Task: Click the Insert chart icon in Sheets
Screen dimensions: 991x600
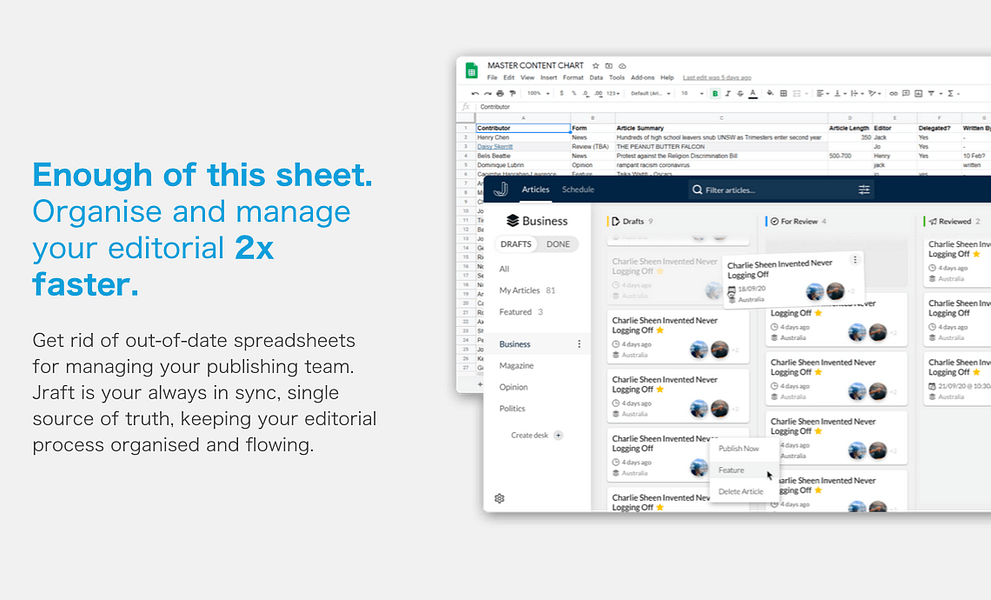Action: (918, 93)
